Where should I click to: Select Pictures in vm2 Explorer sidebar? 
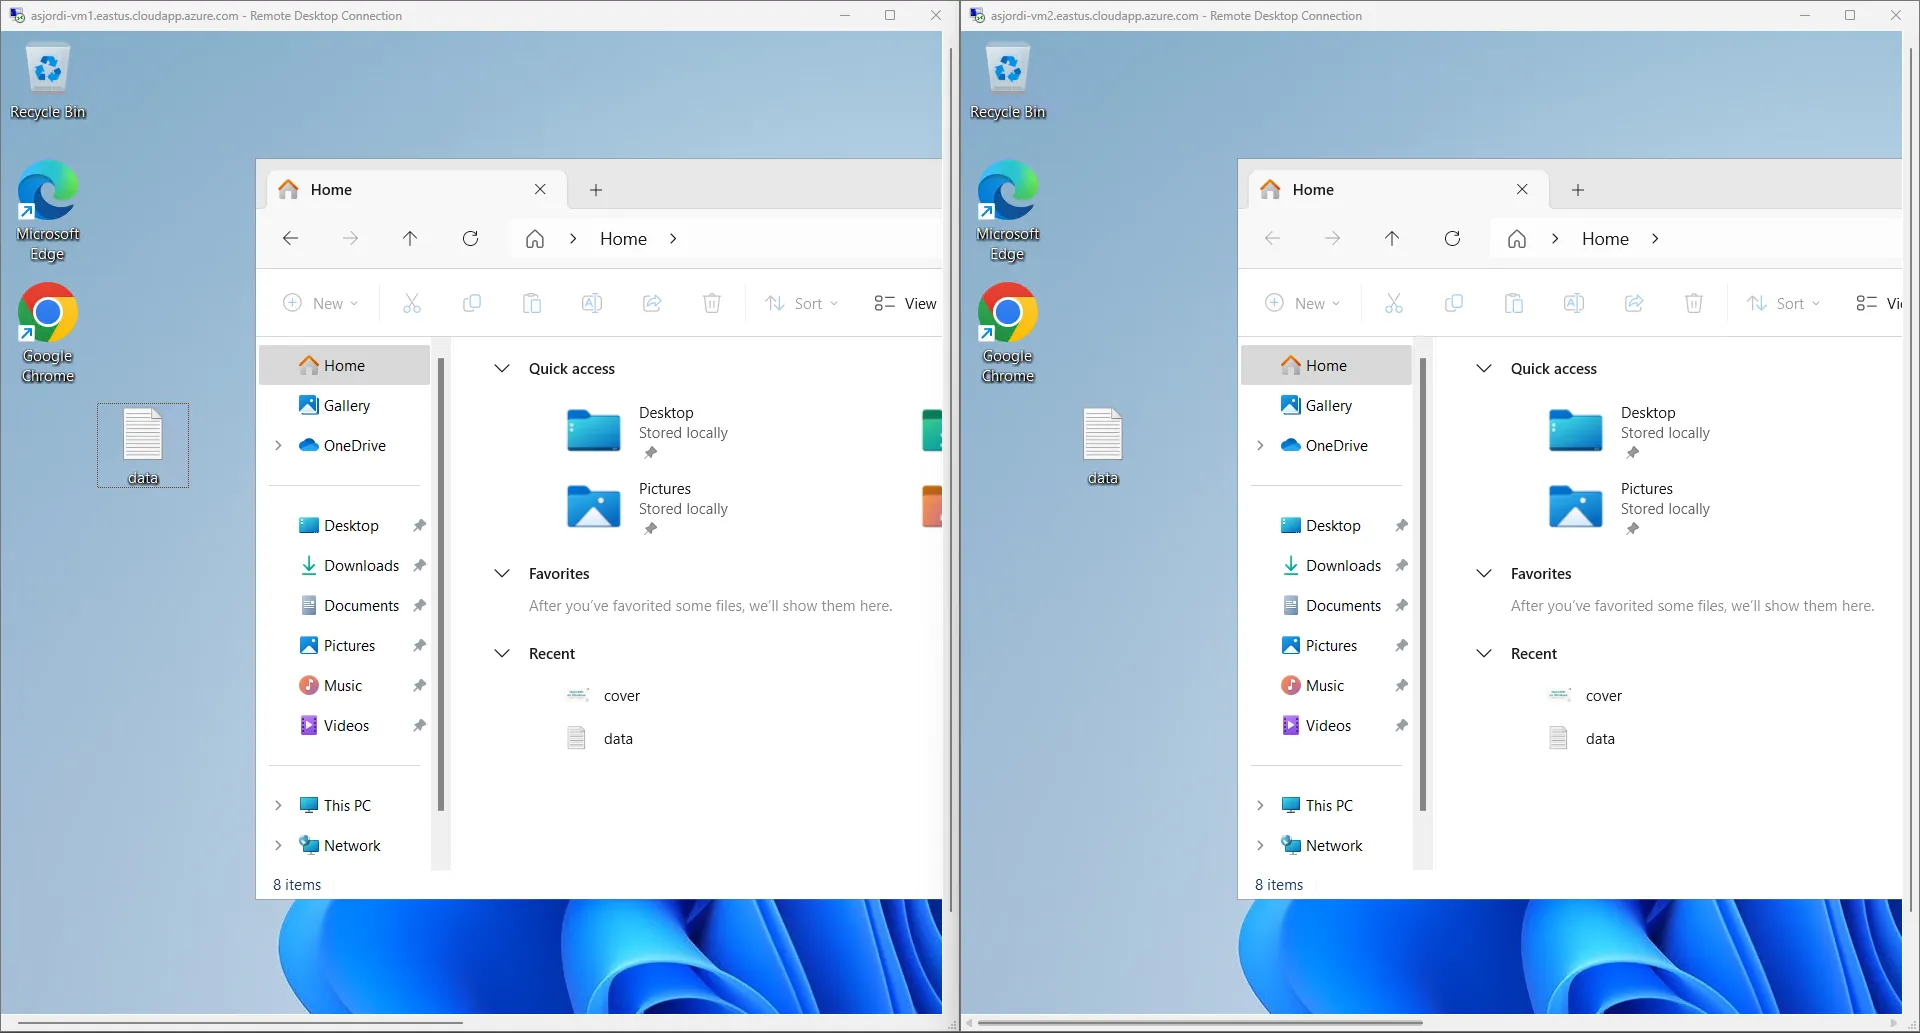point(1327,645)
